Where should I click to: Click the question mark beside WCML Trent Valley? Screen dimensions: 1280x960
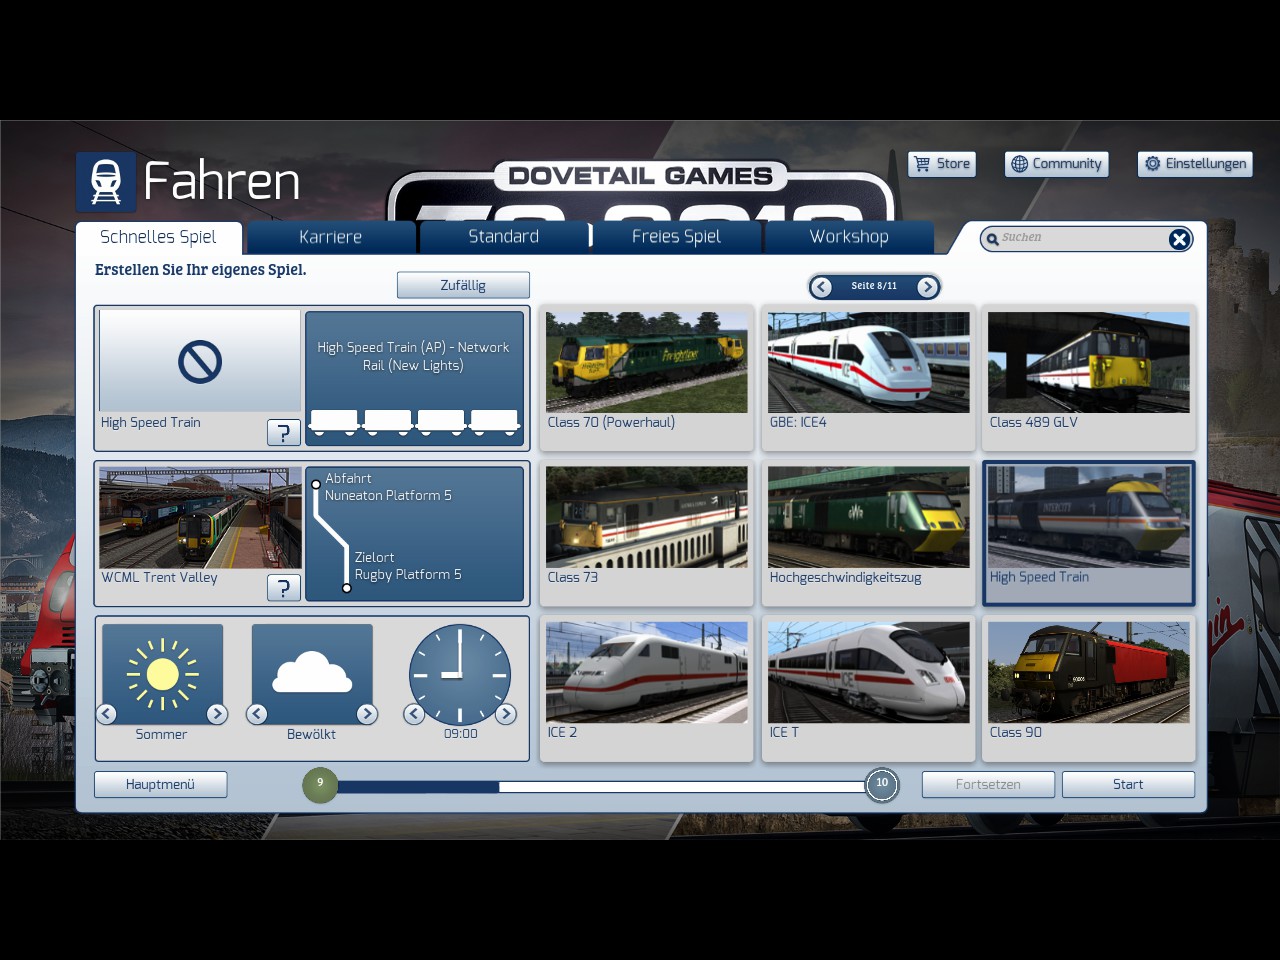point(284,587)
